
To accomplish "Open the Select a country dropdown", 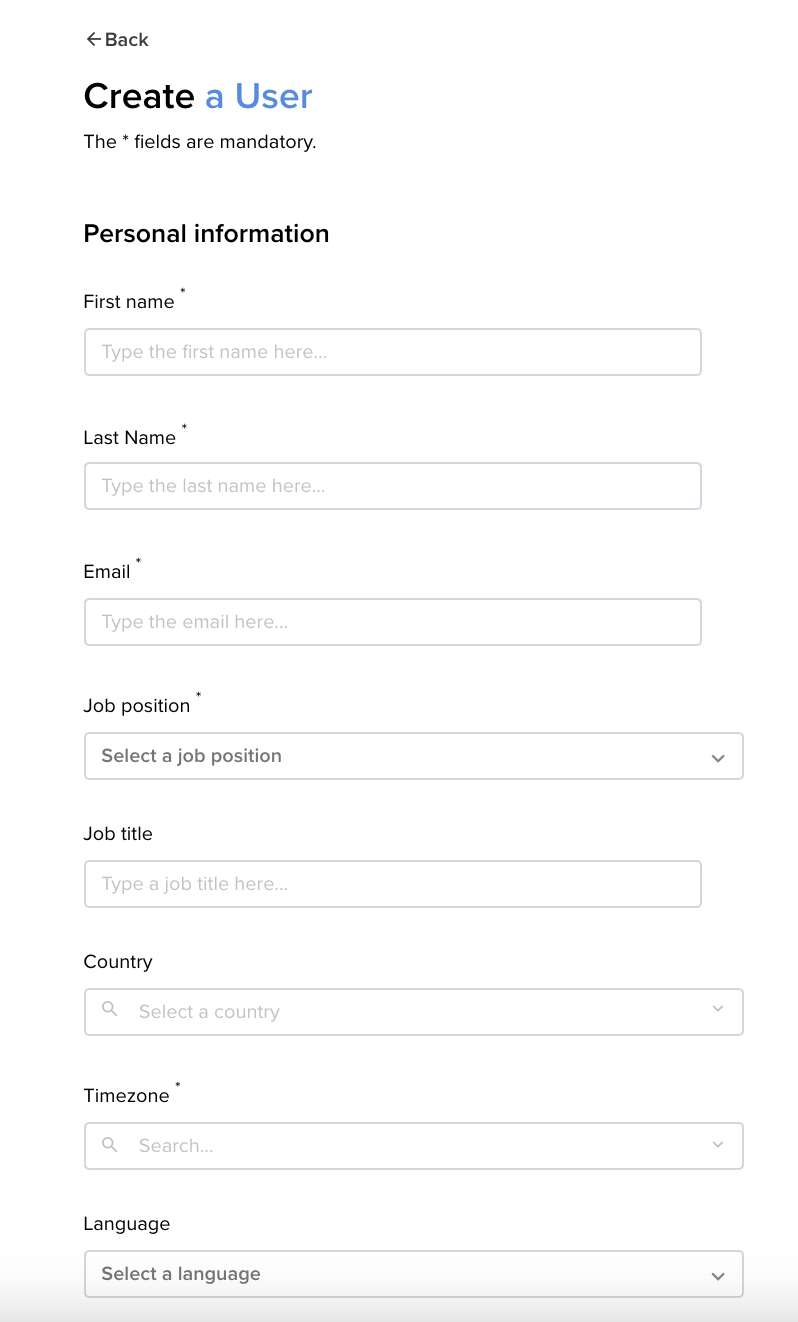I will pos(413,1012).
